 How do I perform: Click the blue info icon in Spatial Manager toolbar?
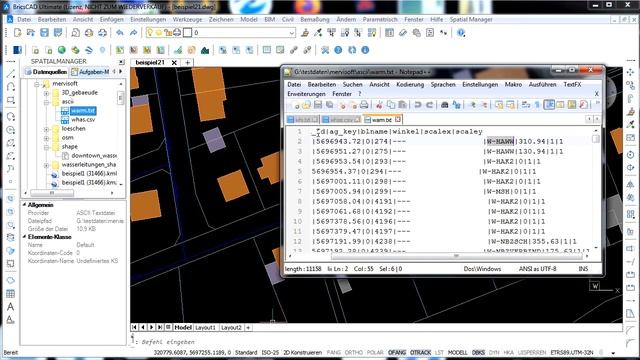pos(365,50)
